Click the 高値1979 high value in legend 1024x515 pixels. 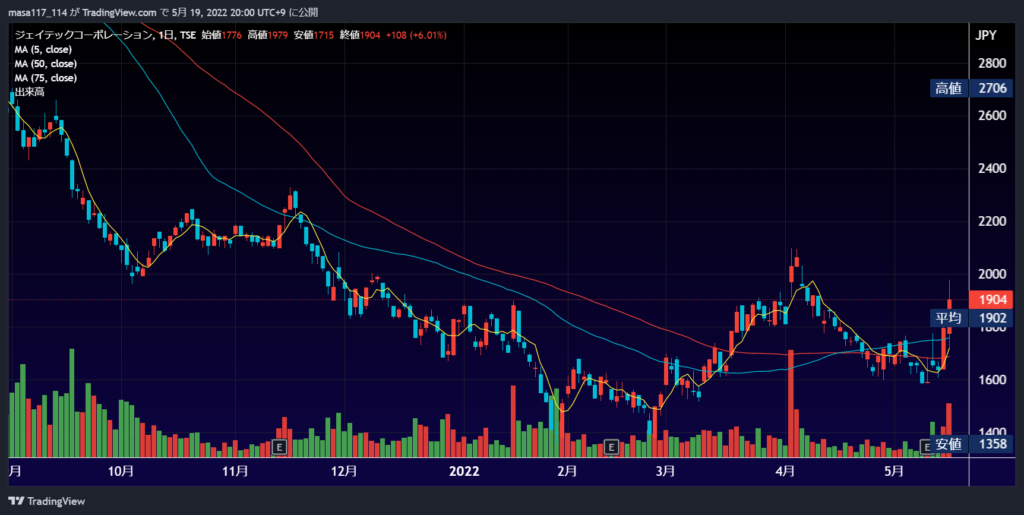pyautogui.click(x=268, y=36)
